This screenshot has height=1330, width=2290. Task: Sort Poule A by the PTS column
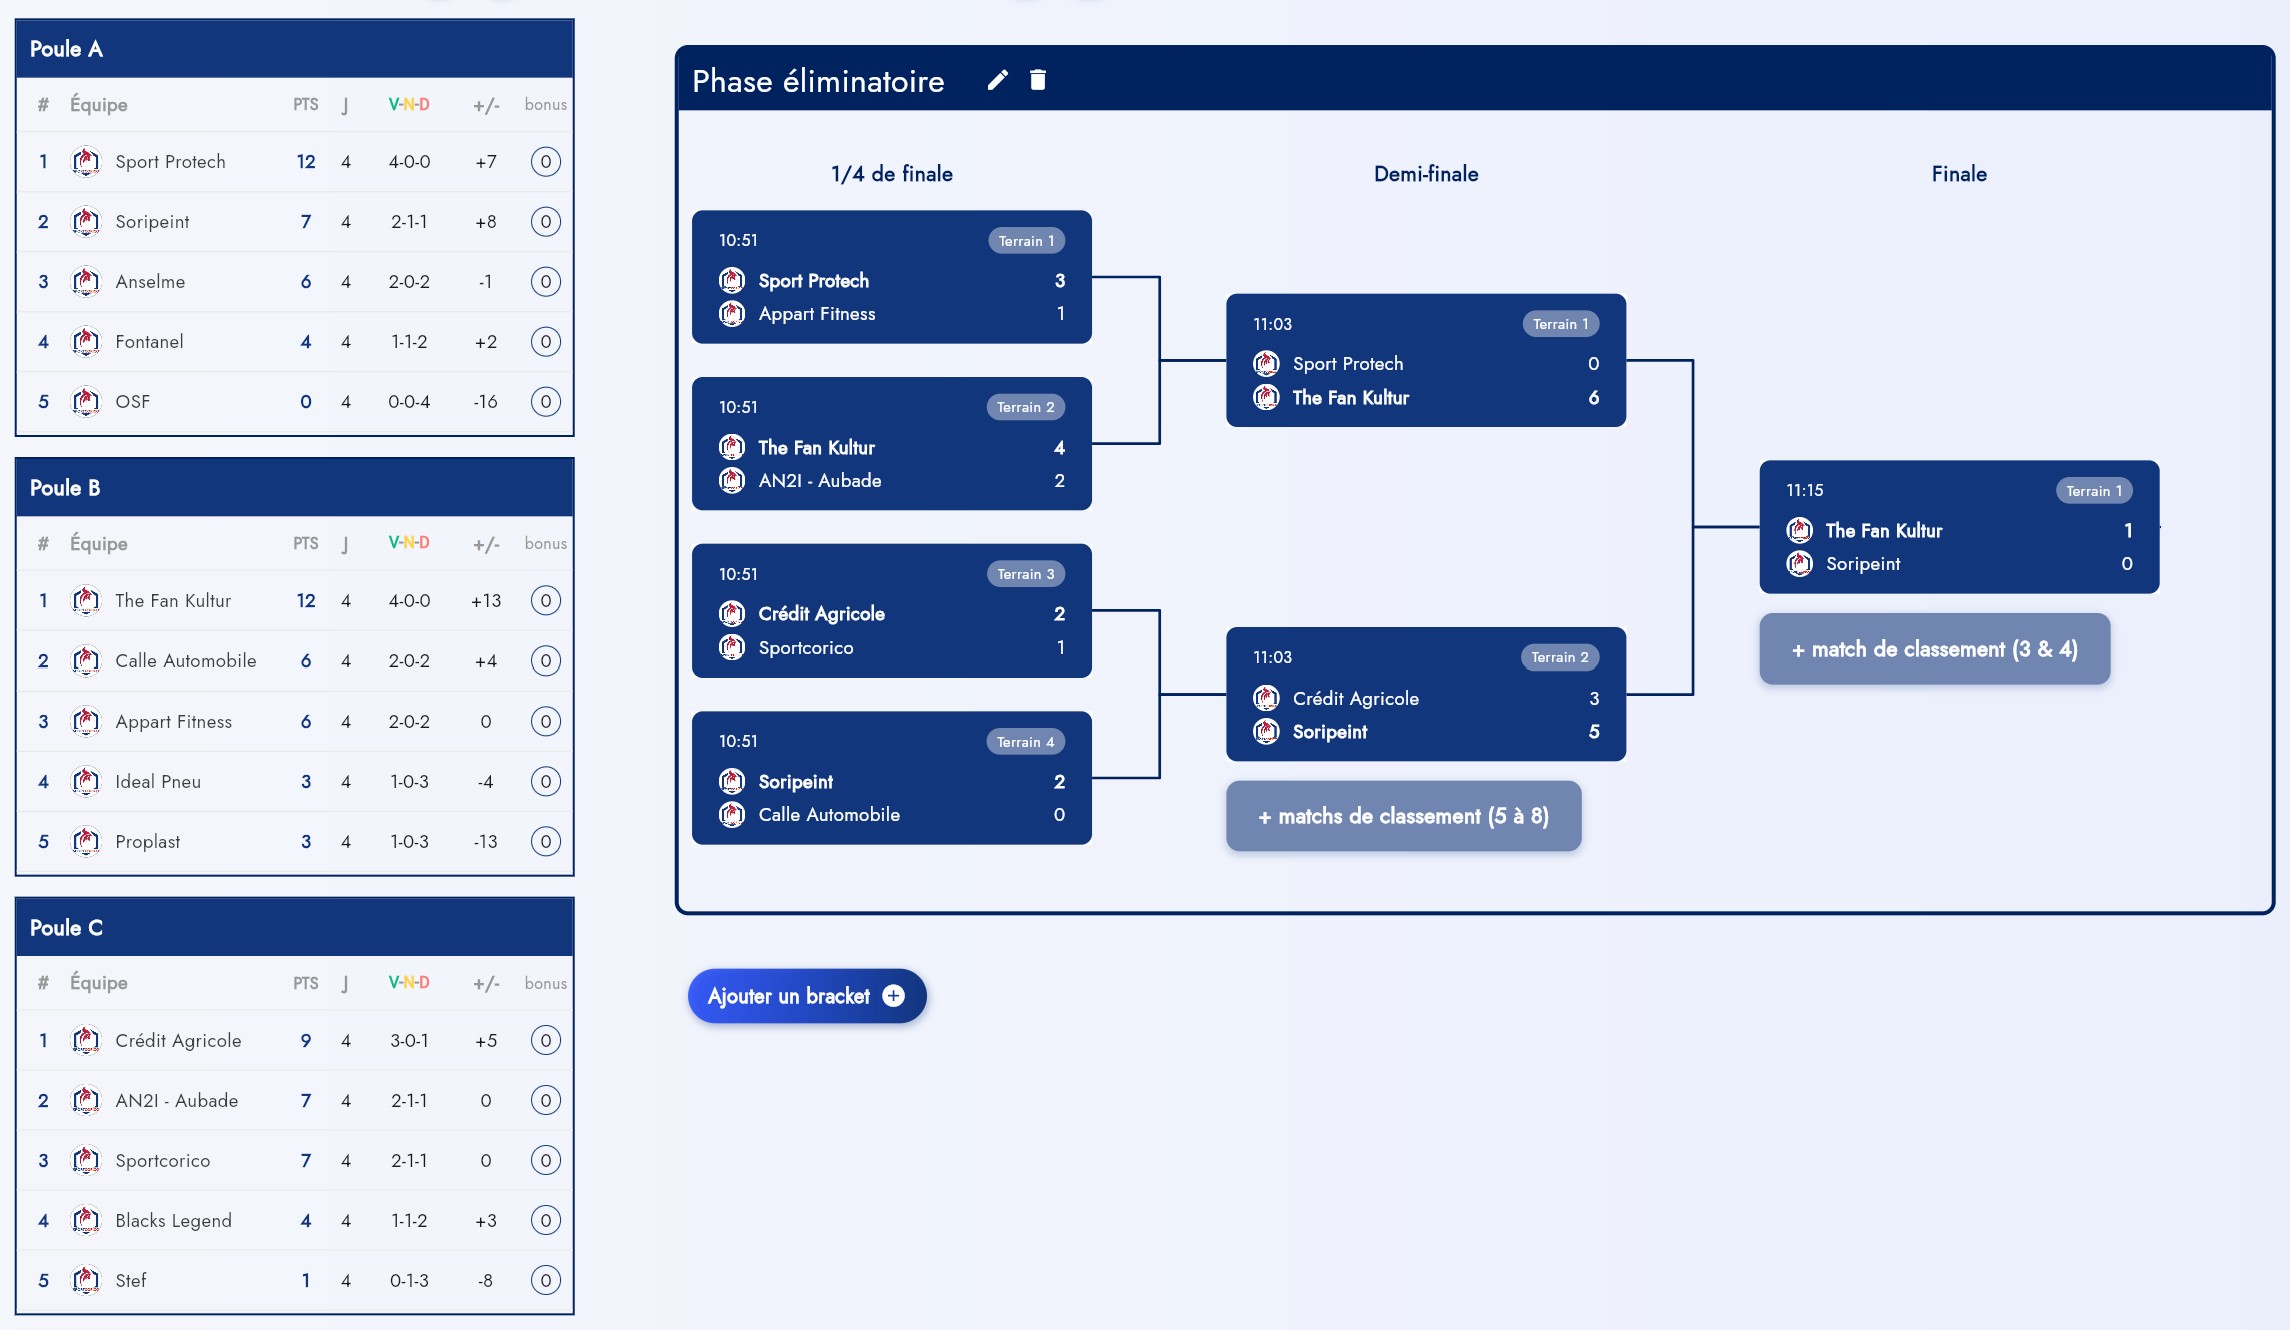305,105
